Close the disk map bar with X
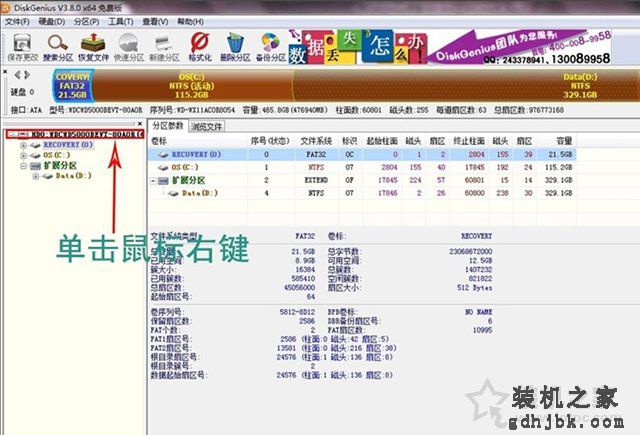Viewport: 640px width, 435px height. [4, 72]
